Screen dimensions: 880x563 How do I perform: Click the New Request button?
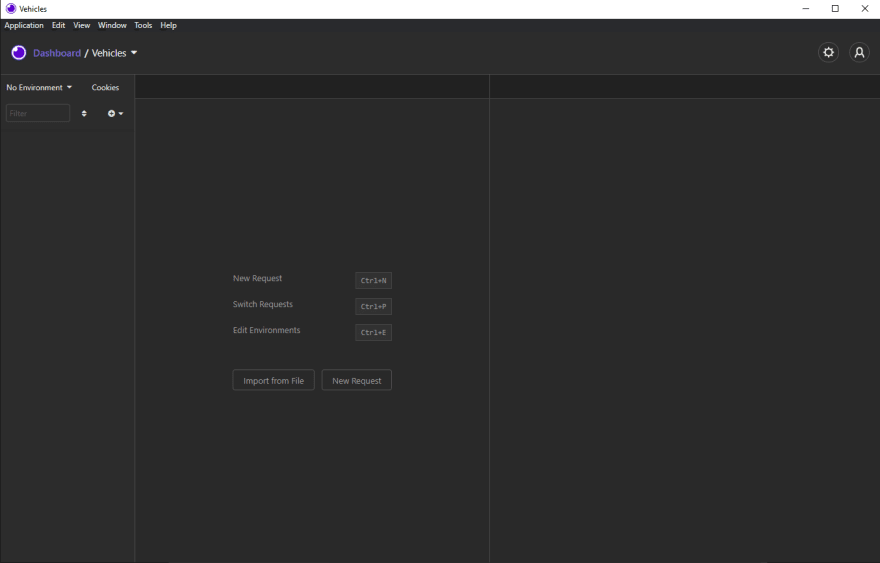pyautogui.click(x=356, y=380)
